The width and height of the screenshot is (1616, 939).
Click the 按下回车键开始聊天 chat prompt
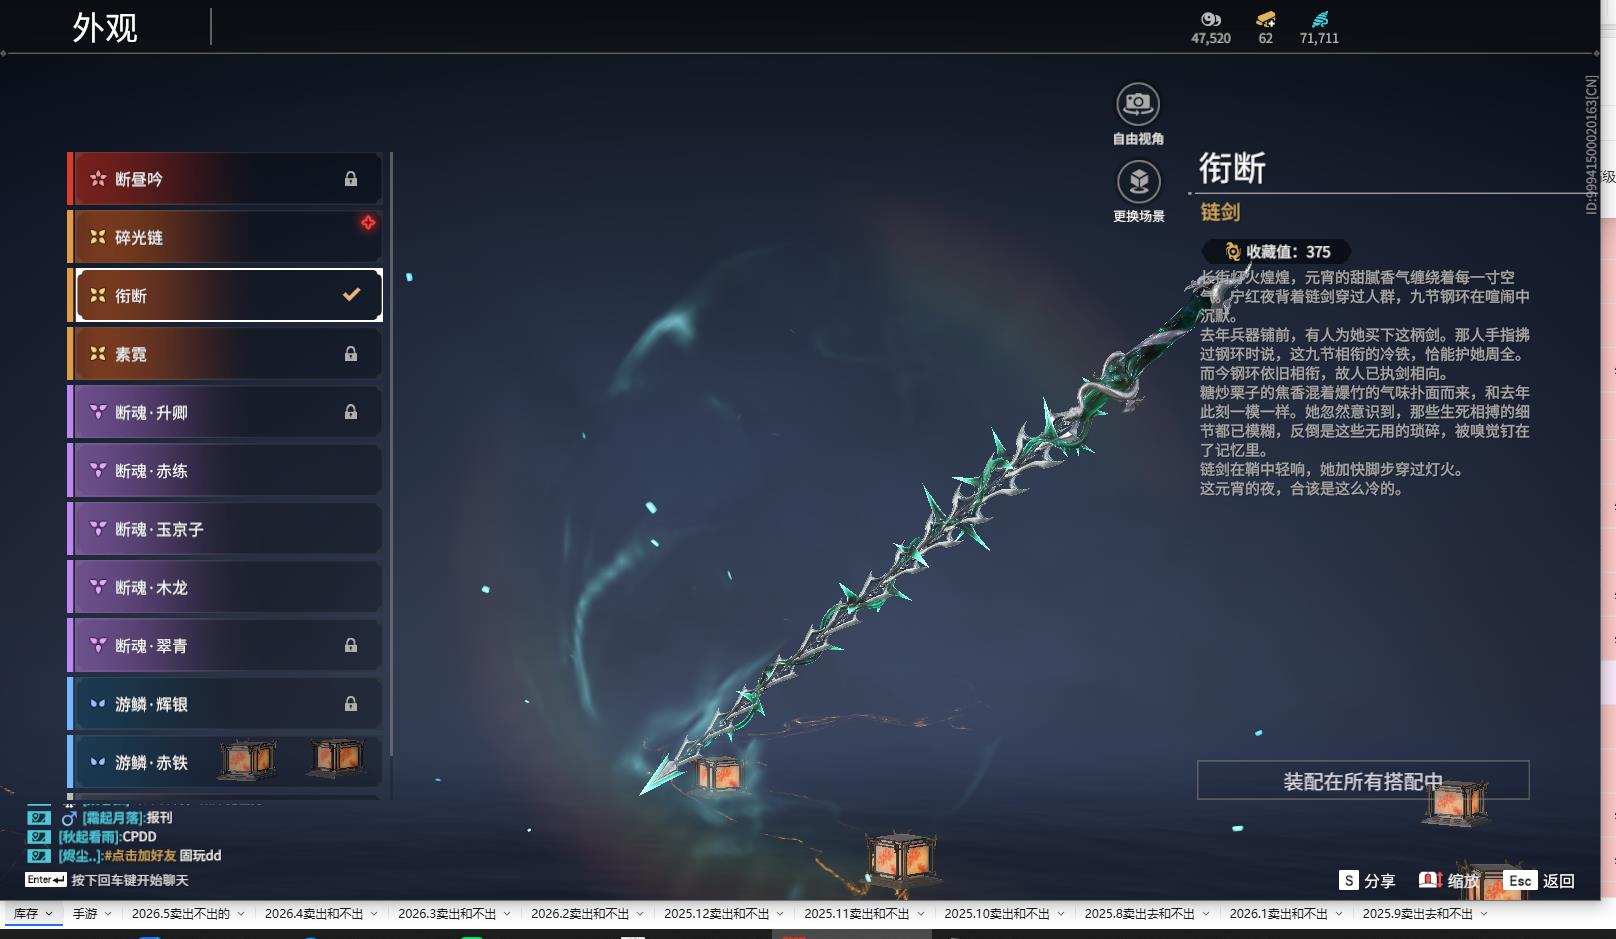pos(130,880)
